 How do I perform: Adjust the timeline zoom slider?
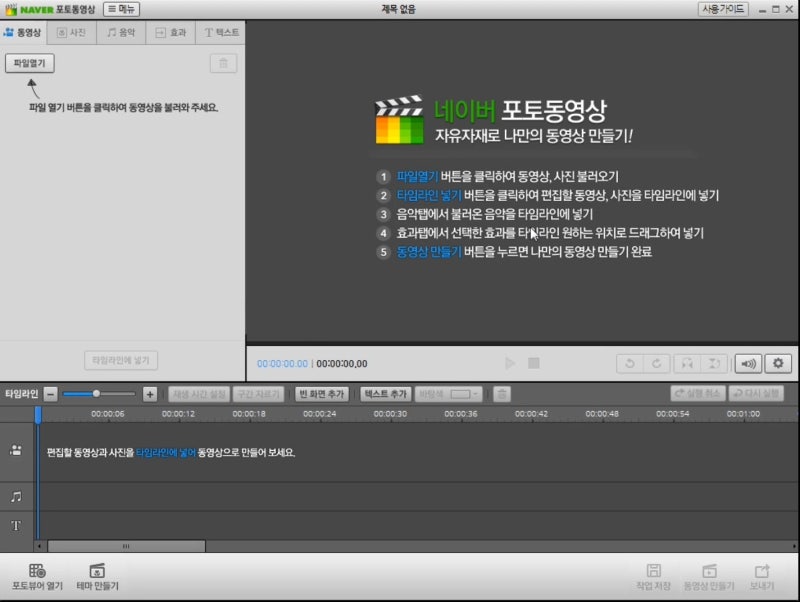point(96,394)
